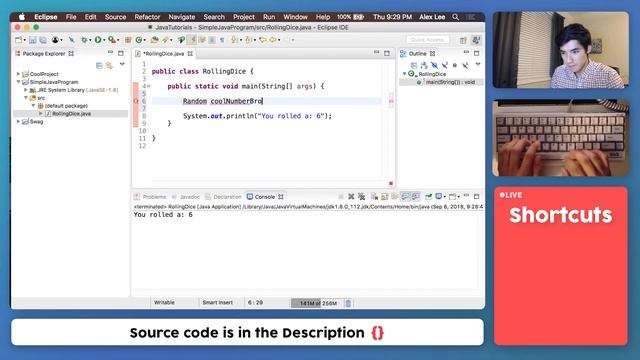Collapse the SimpleJavaProgram project node
This screenshot has height=360, width=640.
18,82
